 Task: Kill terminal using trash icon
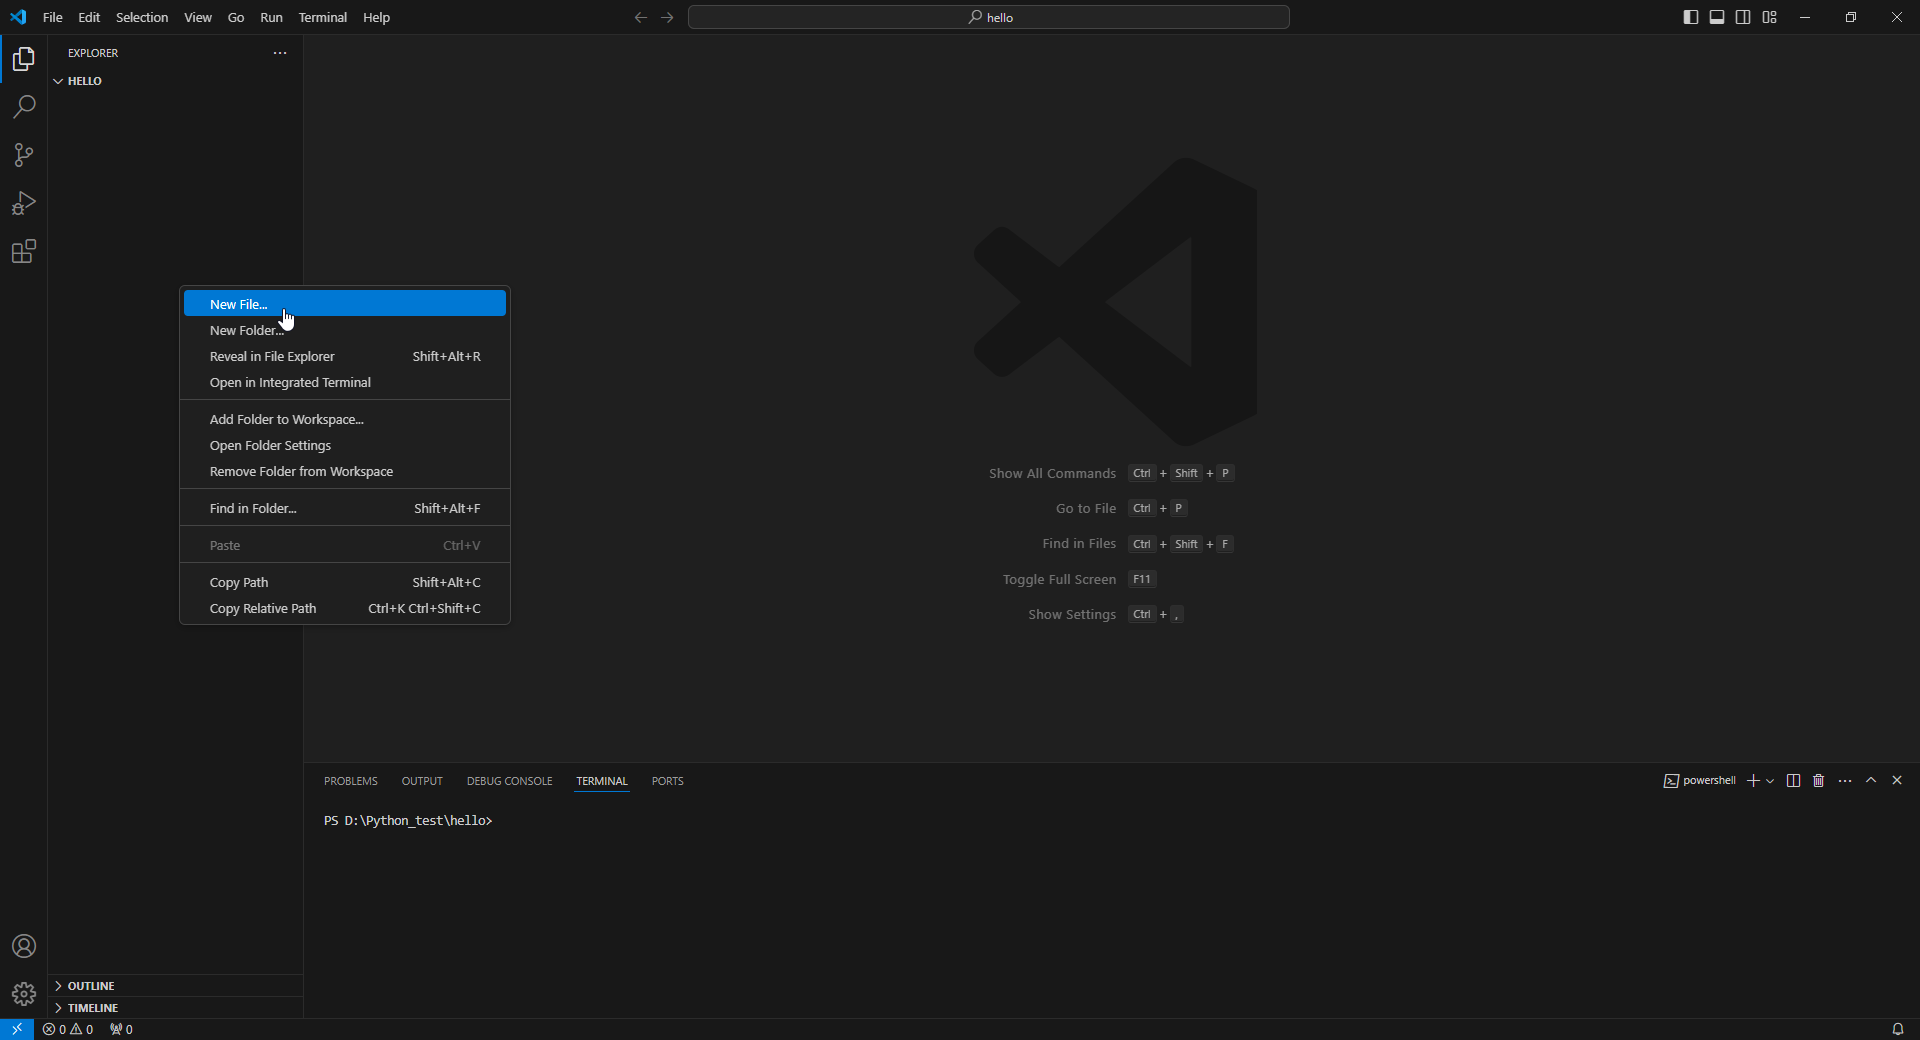pyautogui.click(x=1819, y=781)
